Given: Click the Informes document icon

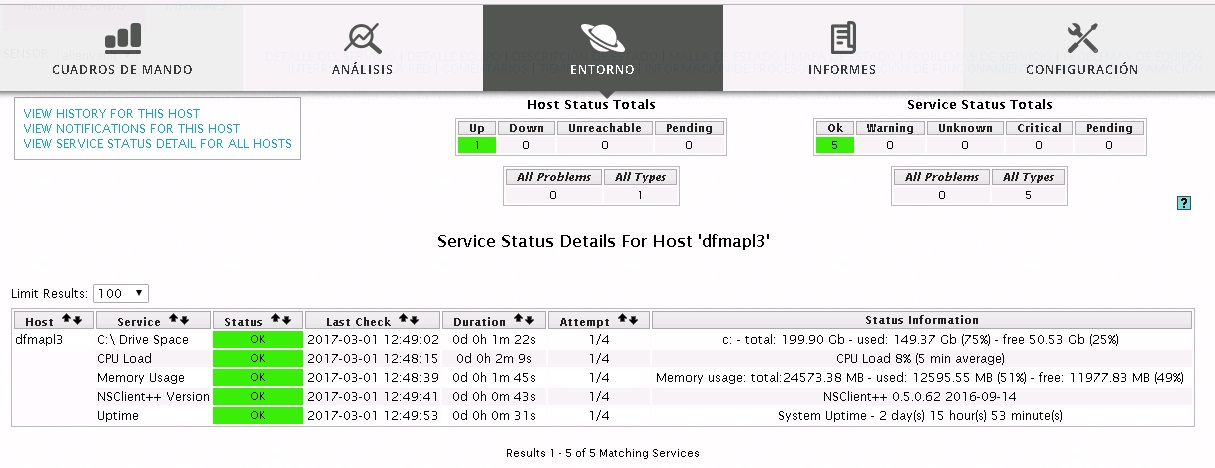Looking at the screenshot, I should coord(842,38).
